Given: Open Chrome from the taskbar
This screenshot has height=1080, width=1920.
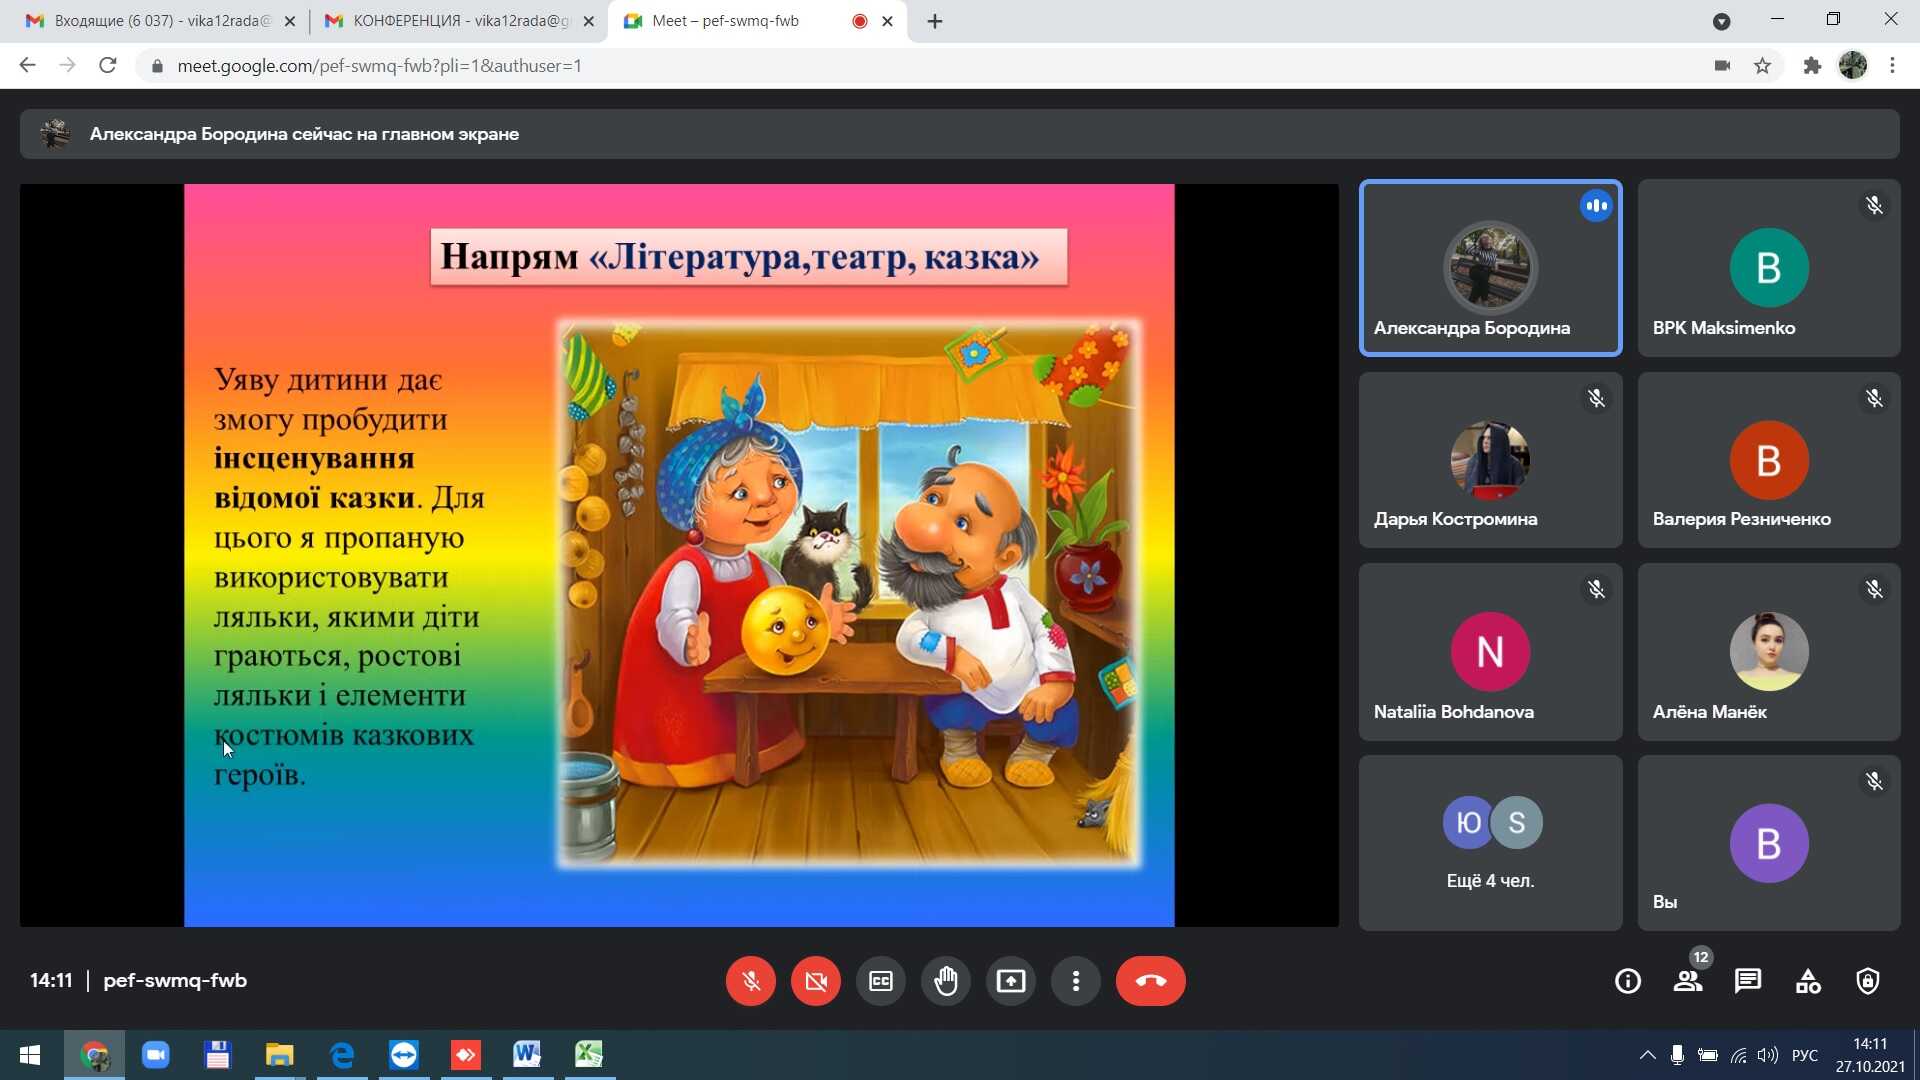Looking at the screenshot, I should [x=95, y=1055].
